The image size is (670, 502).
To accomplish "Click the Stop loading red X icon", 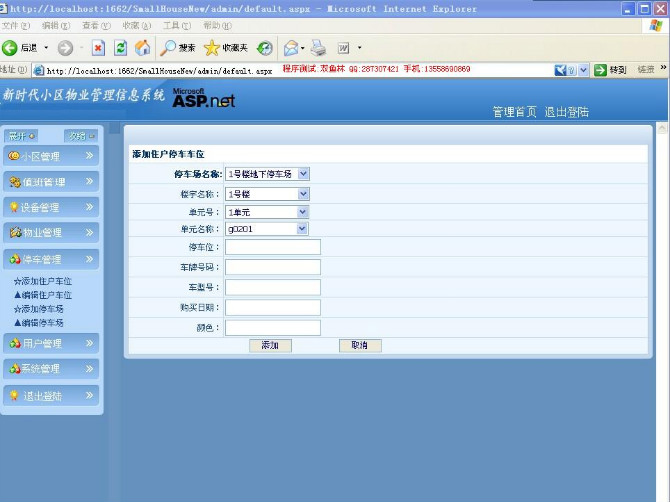I will point(98,48).
